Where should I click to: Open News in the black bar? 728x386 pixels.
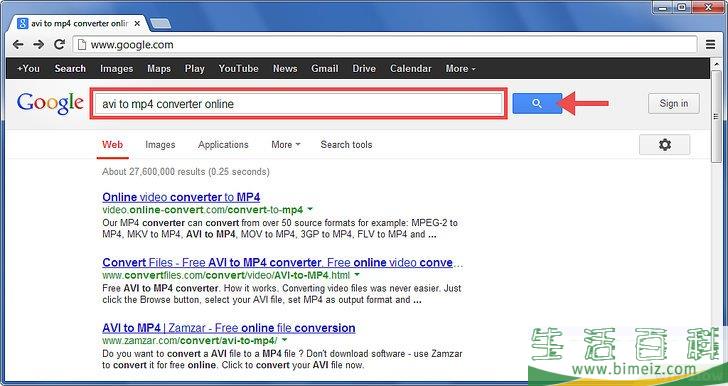coord(285,68)
